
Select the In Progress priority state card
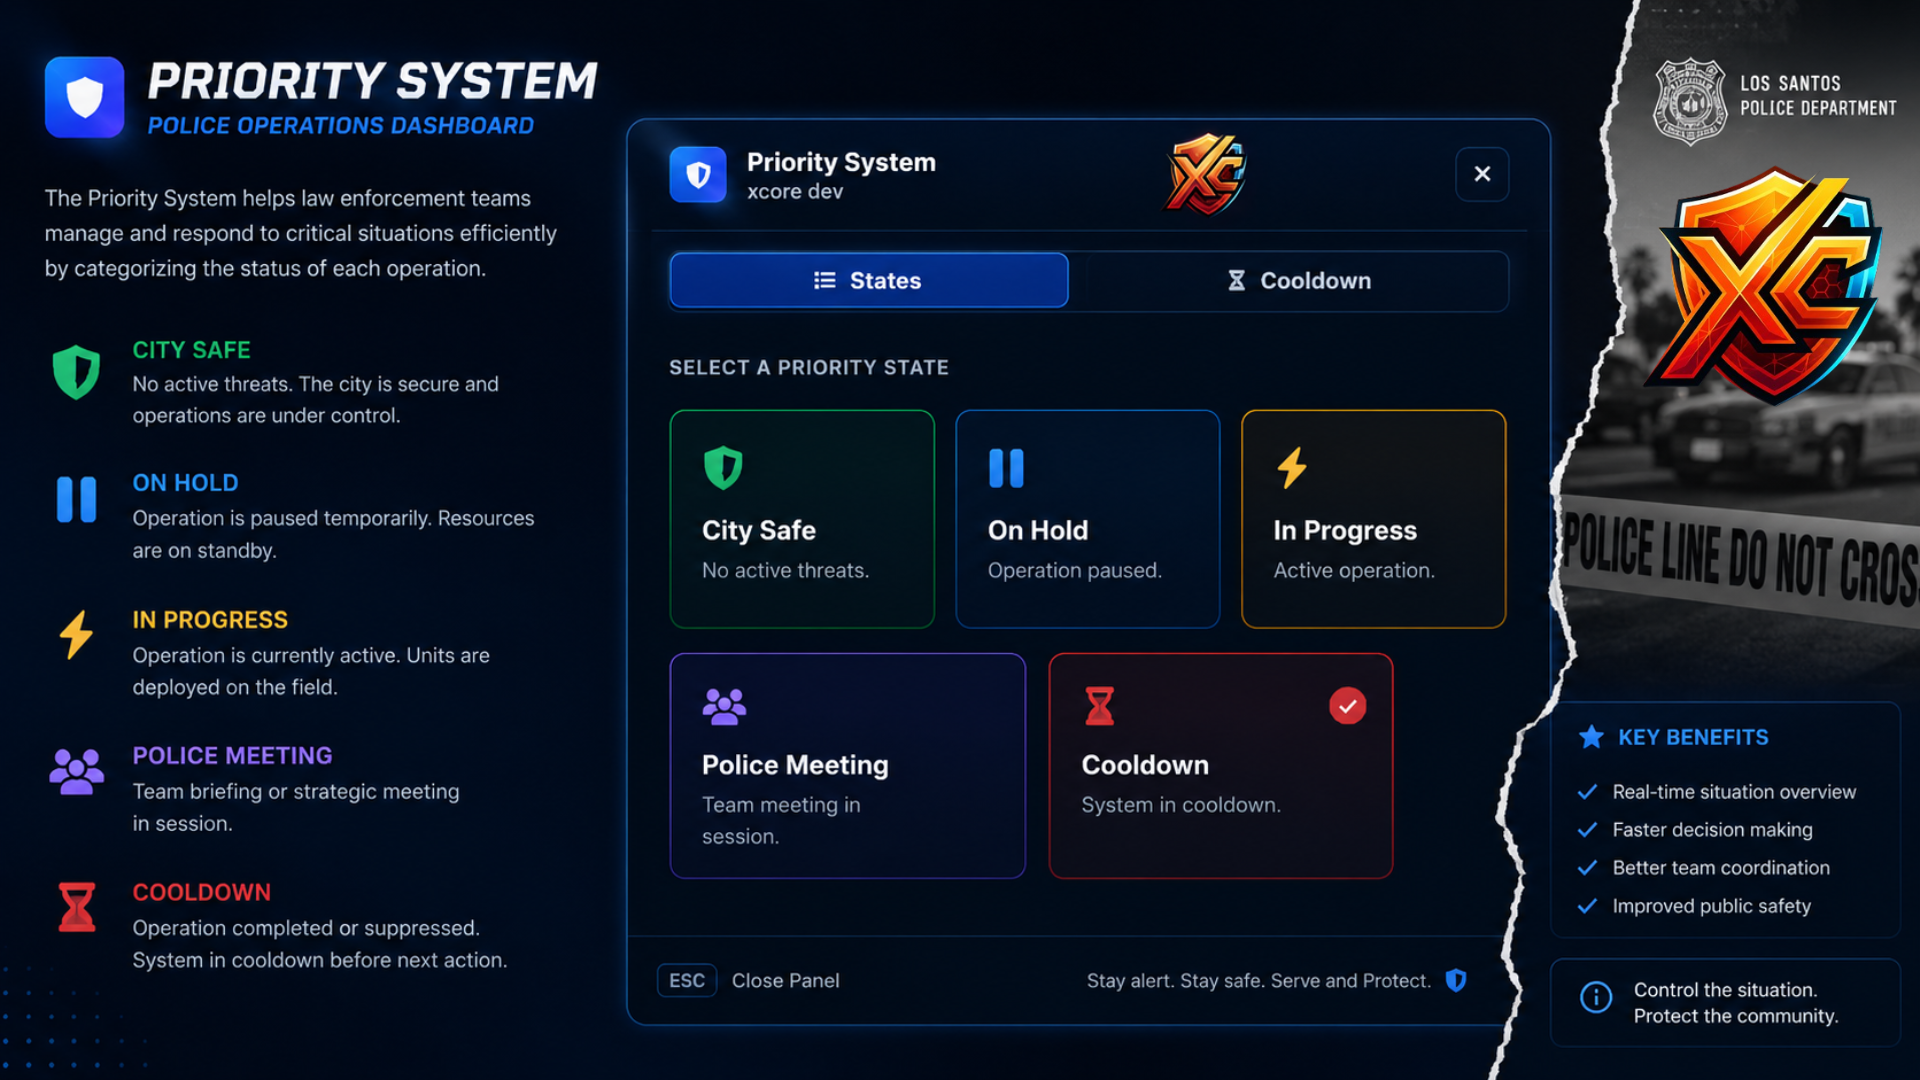1374,519
